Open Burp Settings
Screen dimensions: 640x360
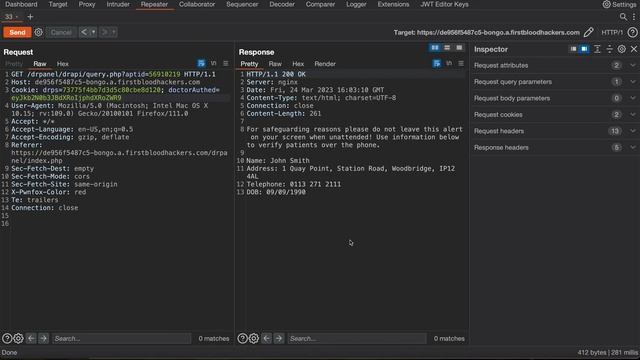pos(619,4)
